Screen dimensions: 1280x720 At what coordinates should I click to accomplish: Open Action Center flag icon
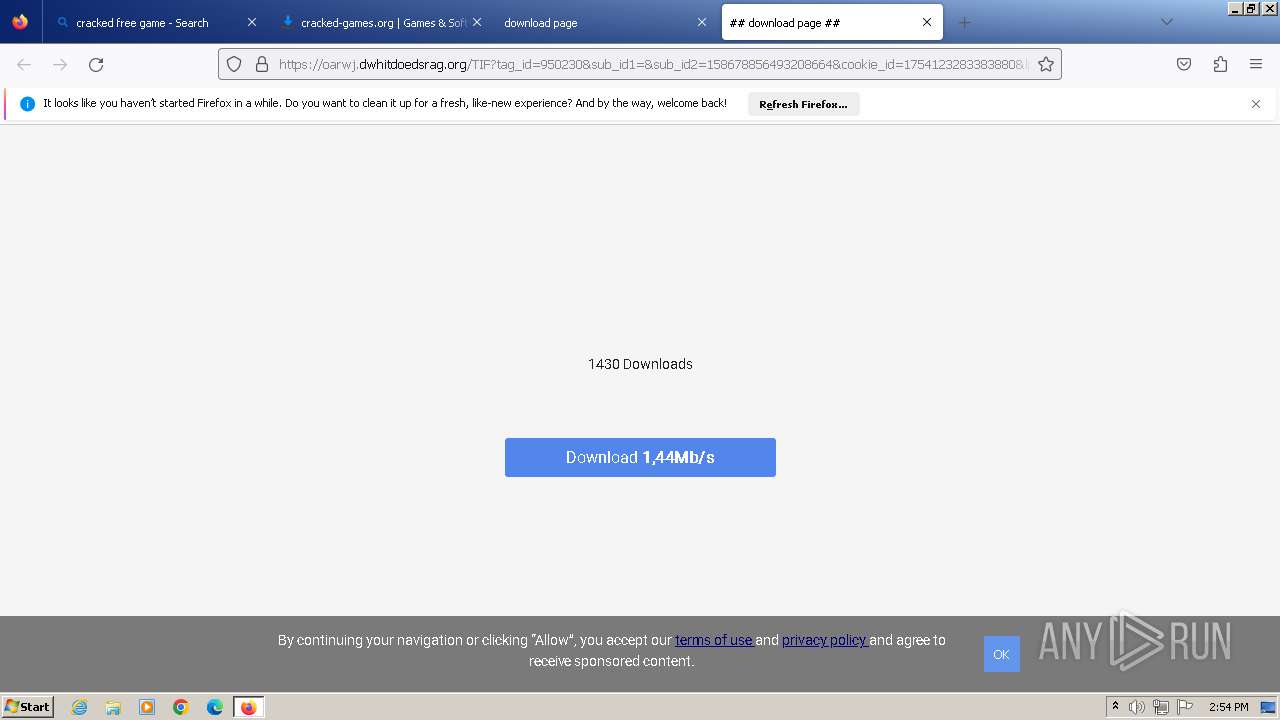point(1185,707)
